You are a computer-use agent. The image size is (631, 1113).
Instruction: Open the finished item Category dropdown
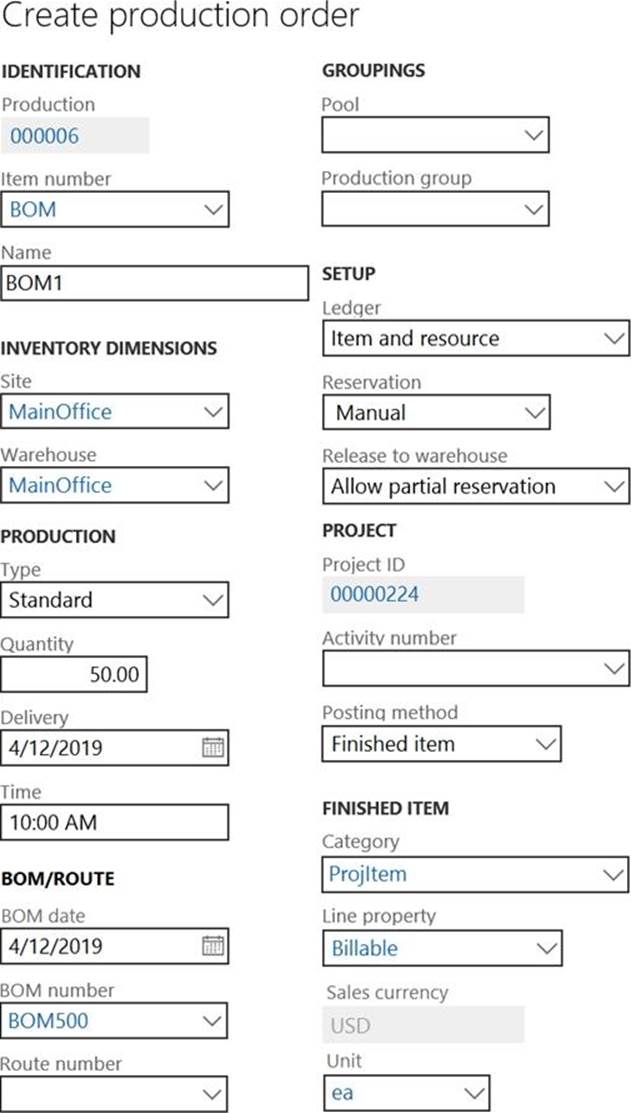click(614, 874)
